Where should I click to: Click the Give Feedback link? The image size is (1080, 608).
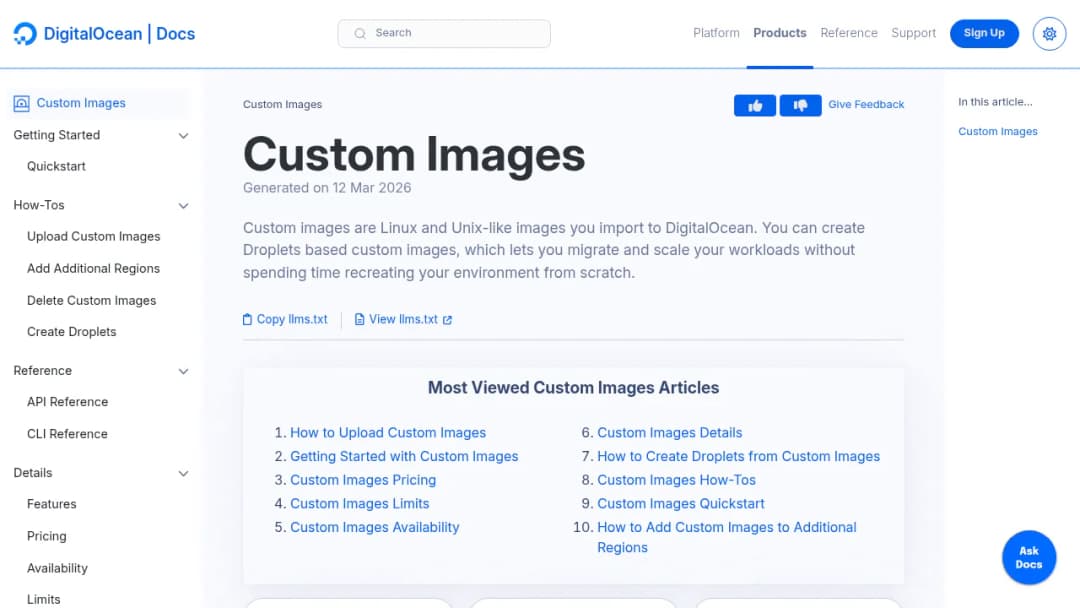866,105
